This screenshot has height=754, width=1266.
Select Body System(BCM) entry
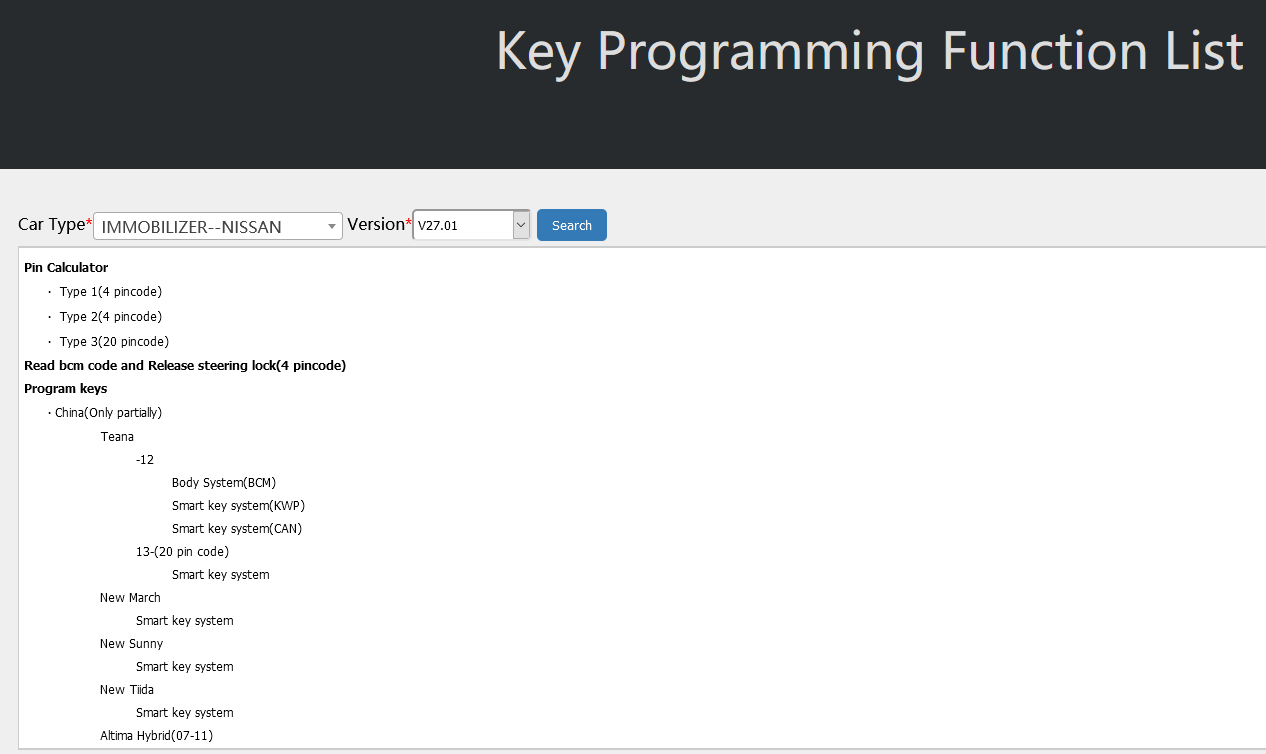tap(224, 482)
